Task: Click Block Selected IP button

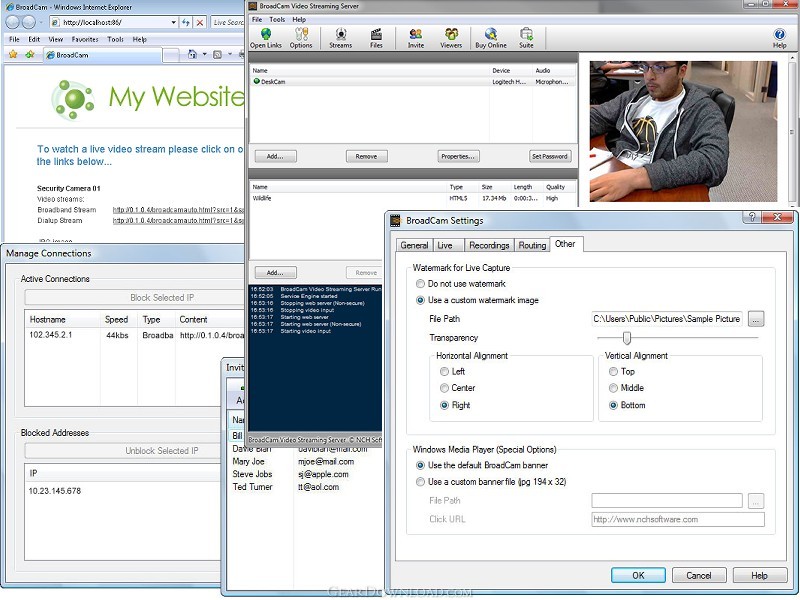Action: tap(137, 297)
